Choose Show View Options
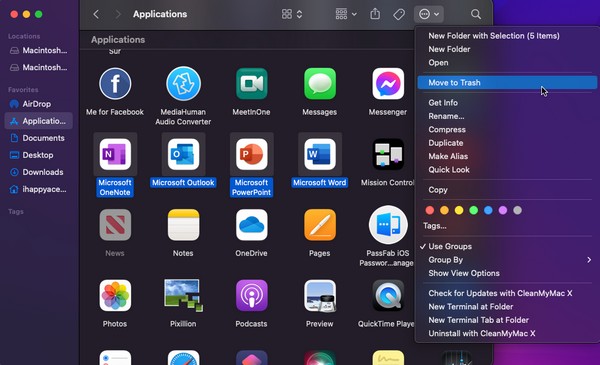Viewport: 600px width, 365px height. pos(507,273)
